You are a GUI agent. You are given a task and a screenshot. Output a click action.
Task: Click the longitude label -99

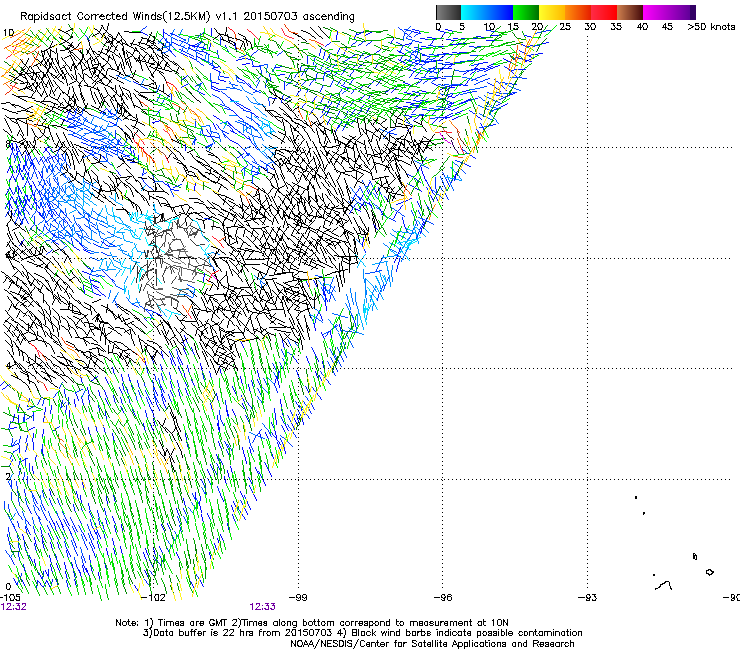point(298,597)
